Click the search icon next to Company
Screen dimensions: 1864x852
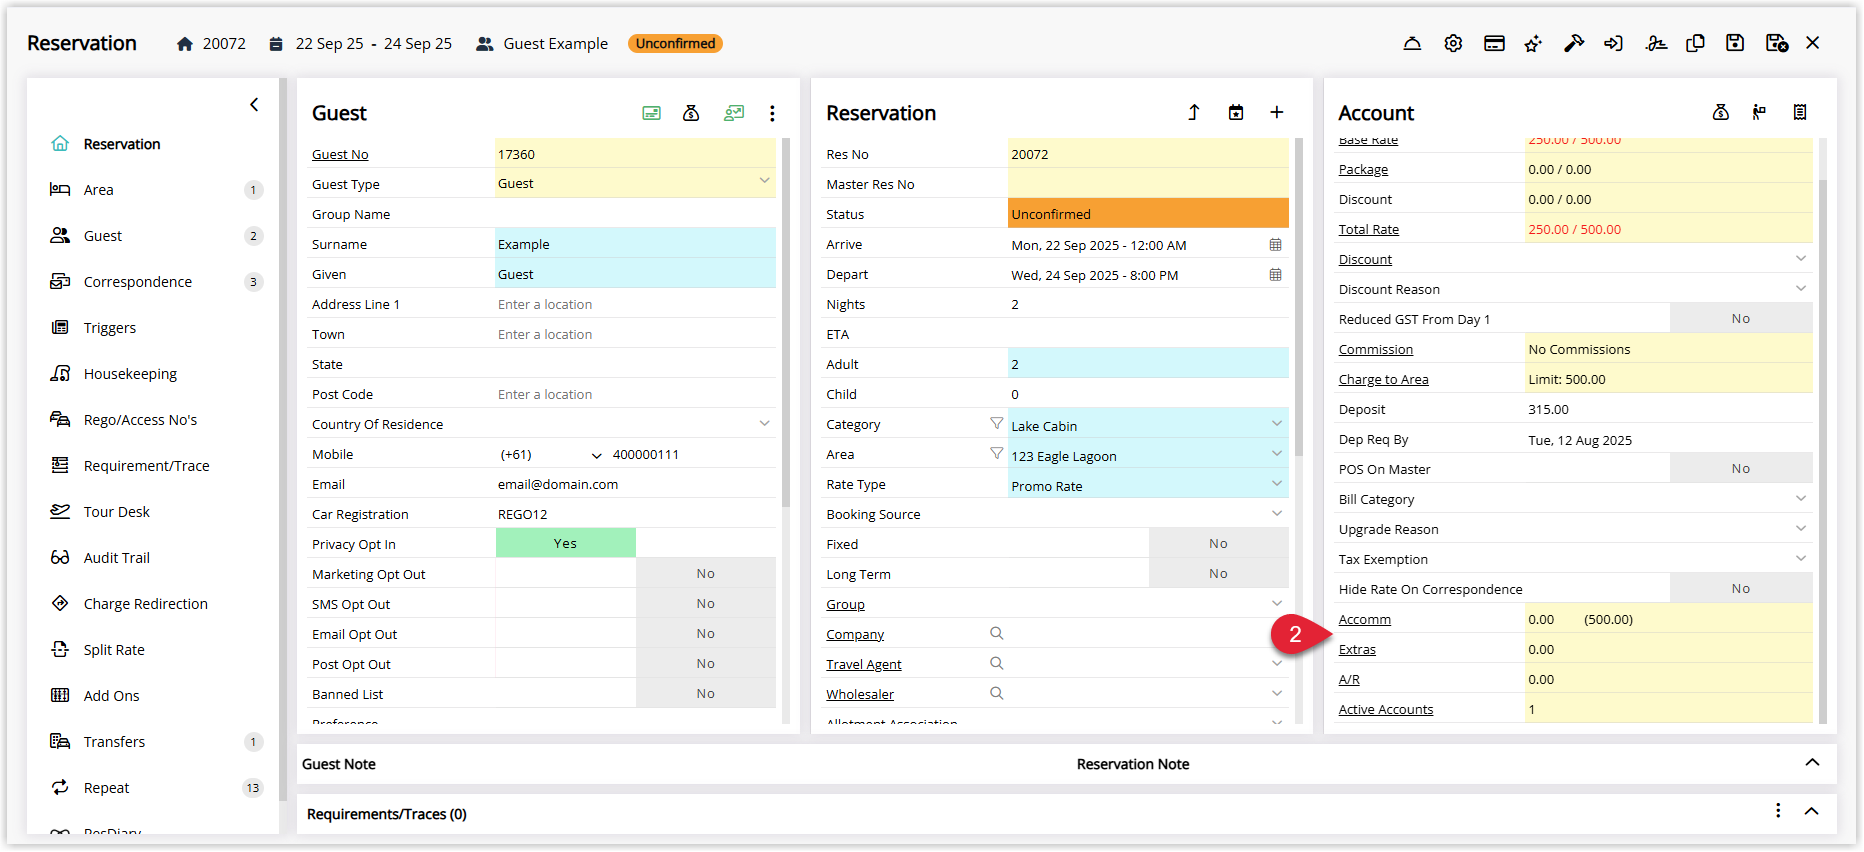click(997, 634)
